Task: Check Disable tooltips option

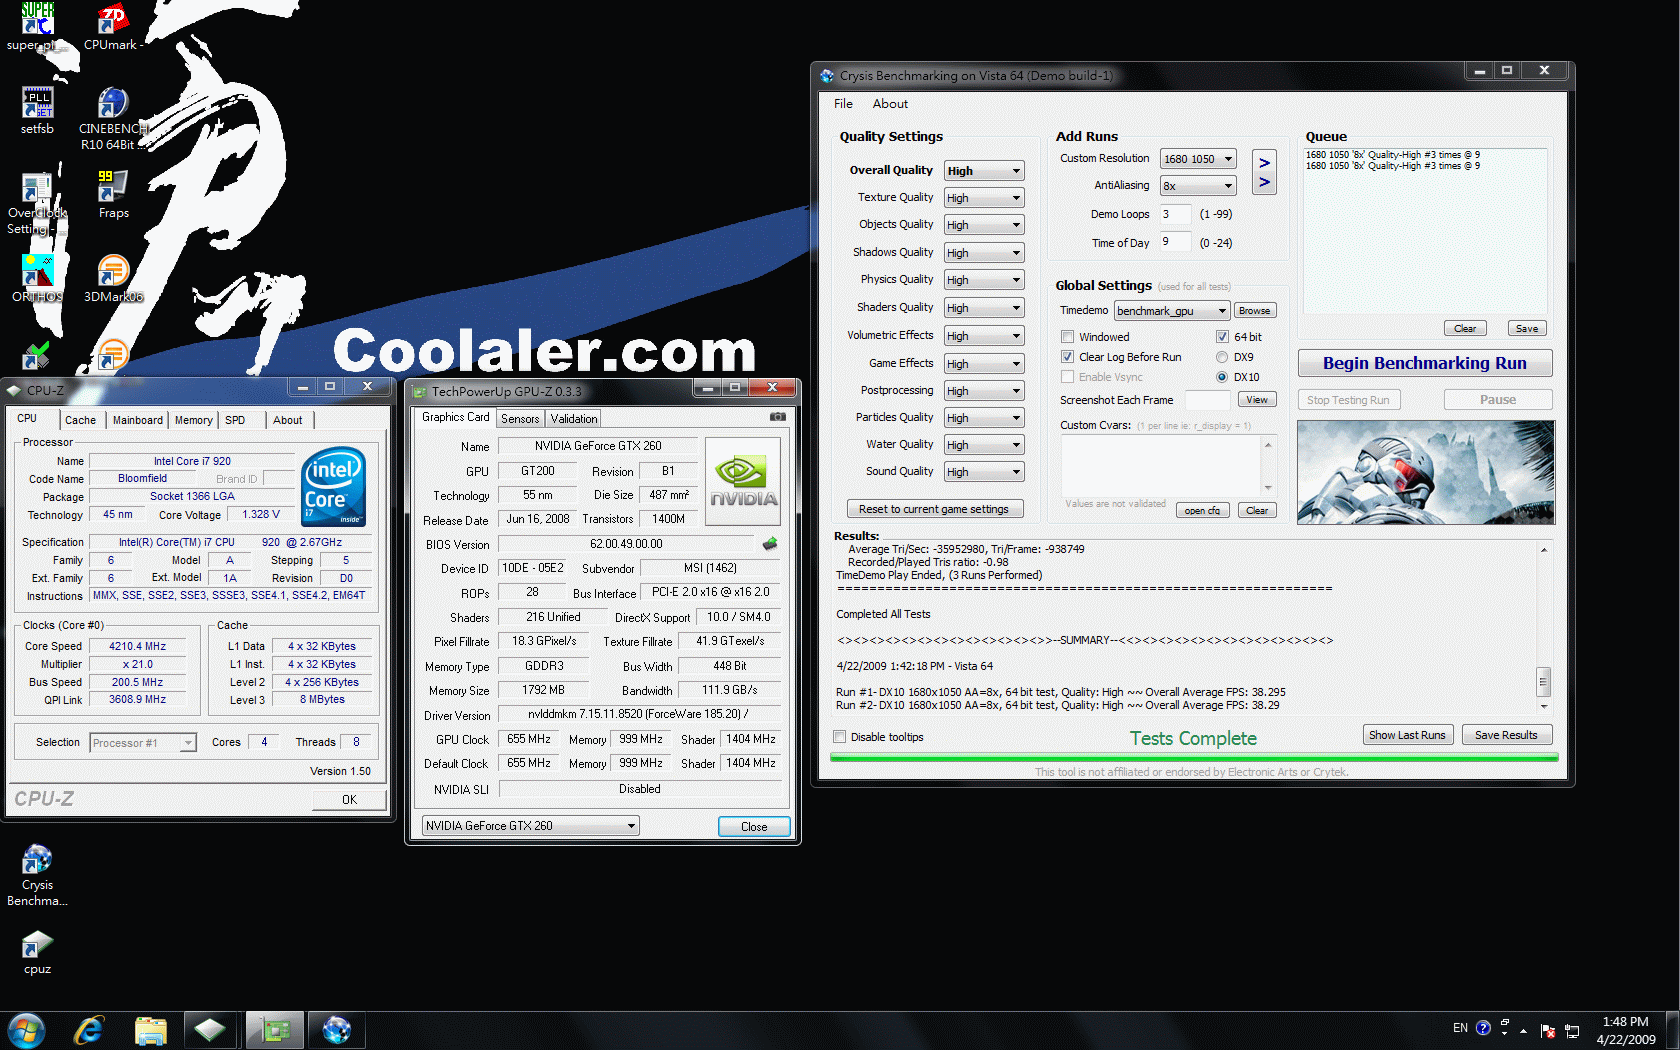Action: [839, 737]
